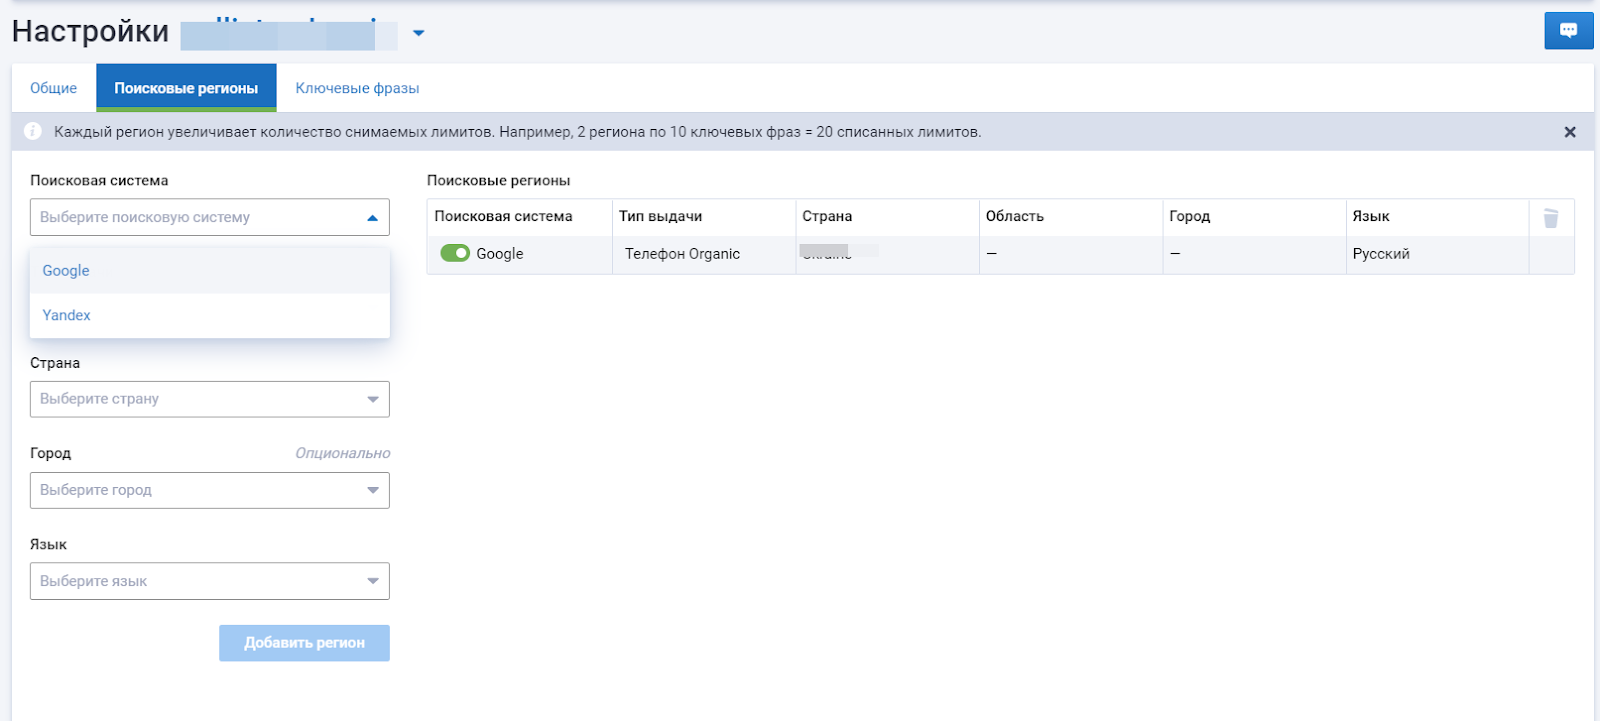The height and width of the screenshot is (721, 1600).
Task: Switch to the Общие tab
Action: pos(53,88)
